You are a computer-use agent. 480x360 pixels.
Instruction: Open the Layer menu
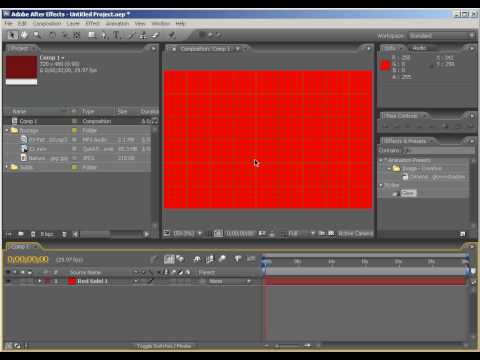(x=73, y=24)
